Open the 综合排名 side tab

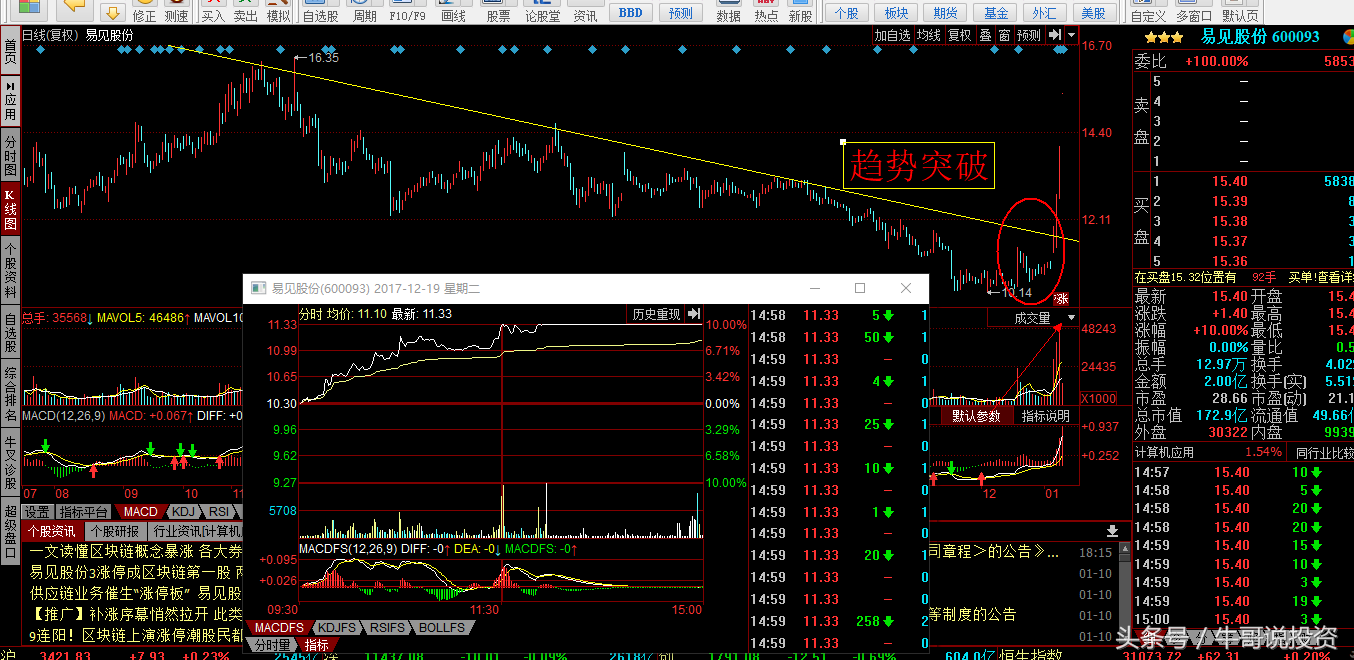tap(10, 391)
